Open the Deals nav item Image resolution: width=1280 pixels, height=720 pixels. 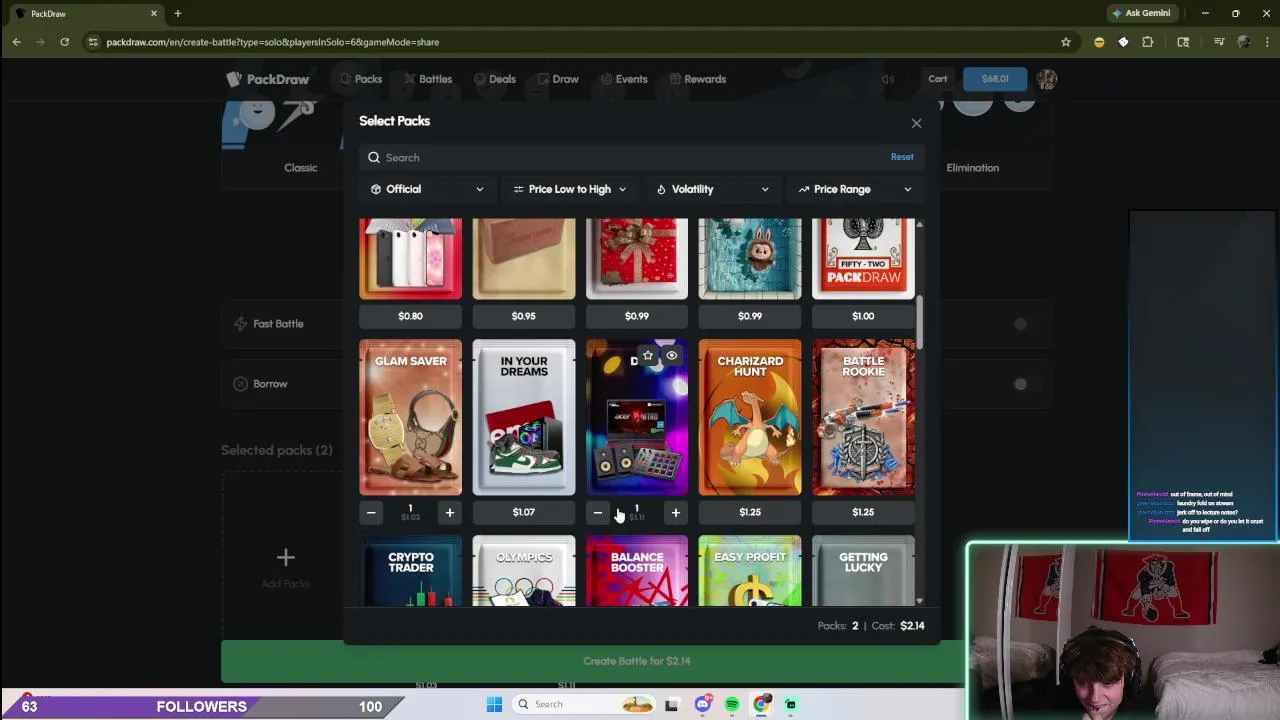point(495,79)
